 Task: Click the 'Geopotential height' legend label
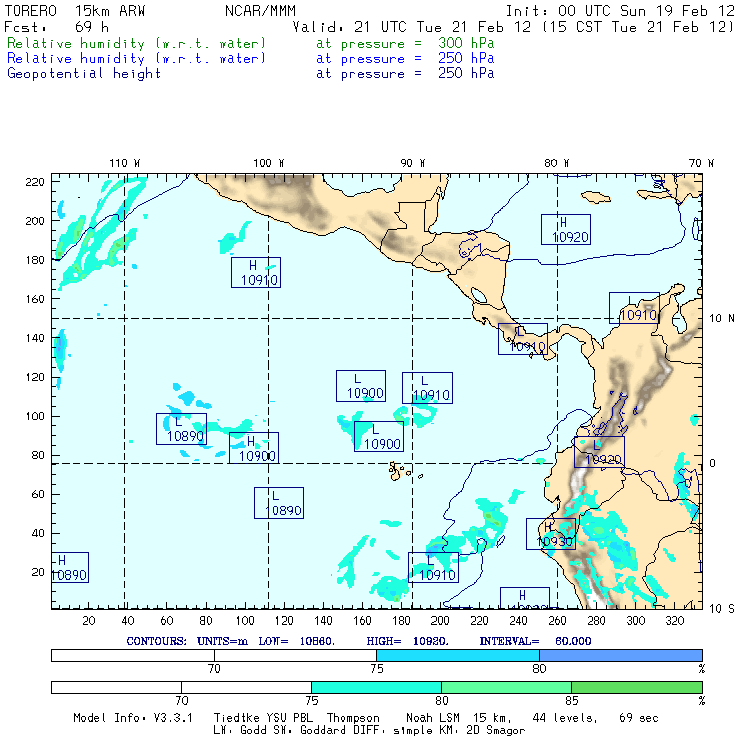click(84, 74)
